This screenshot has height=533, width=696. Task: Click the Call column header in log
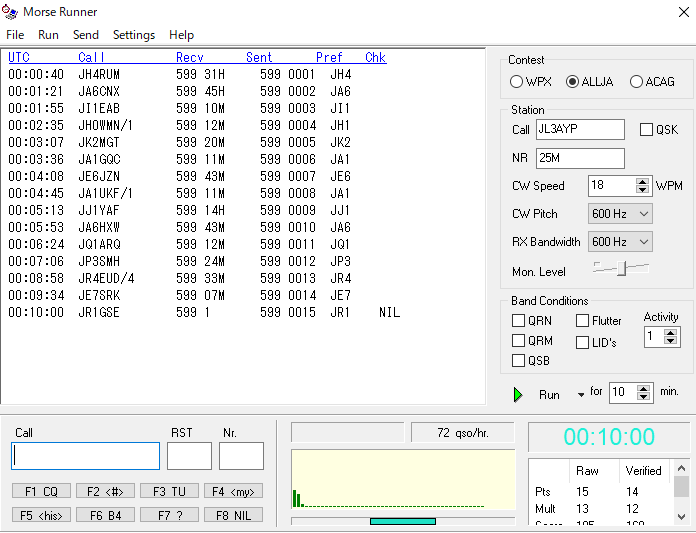tap(91, 57)
